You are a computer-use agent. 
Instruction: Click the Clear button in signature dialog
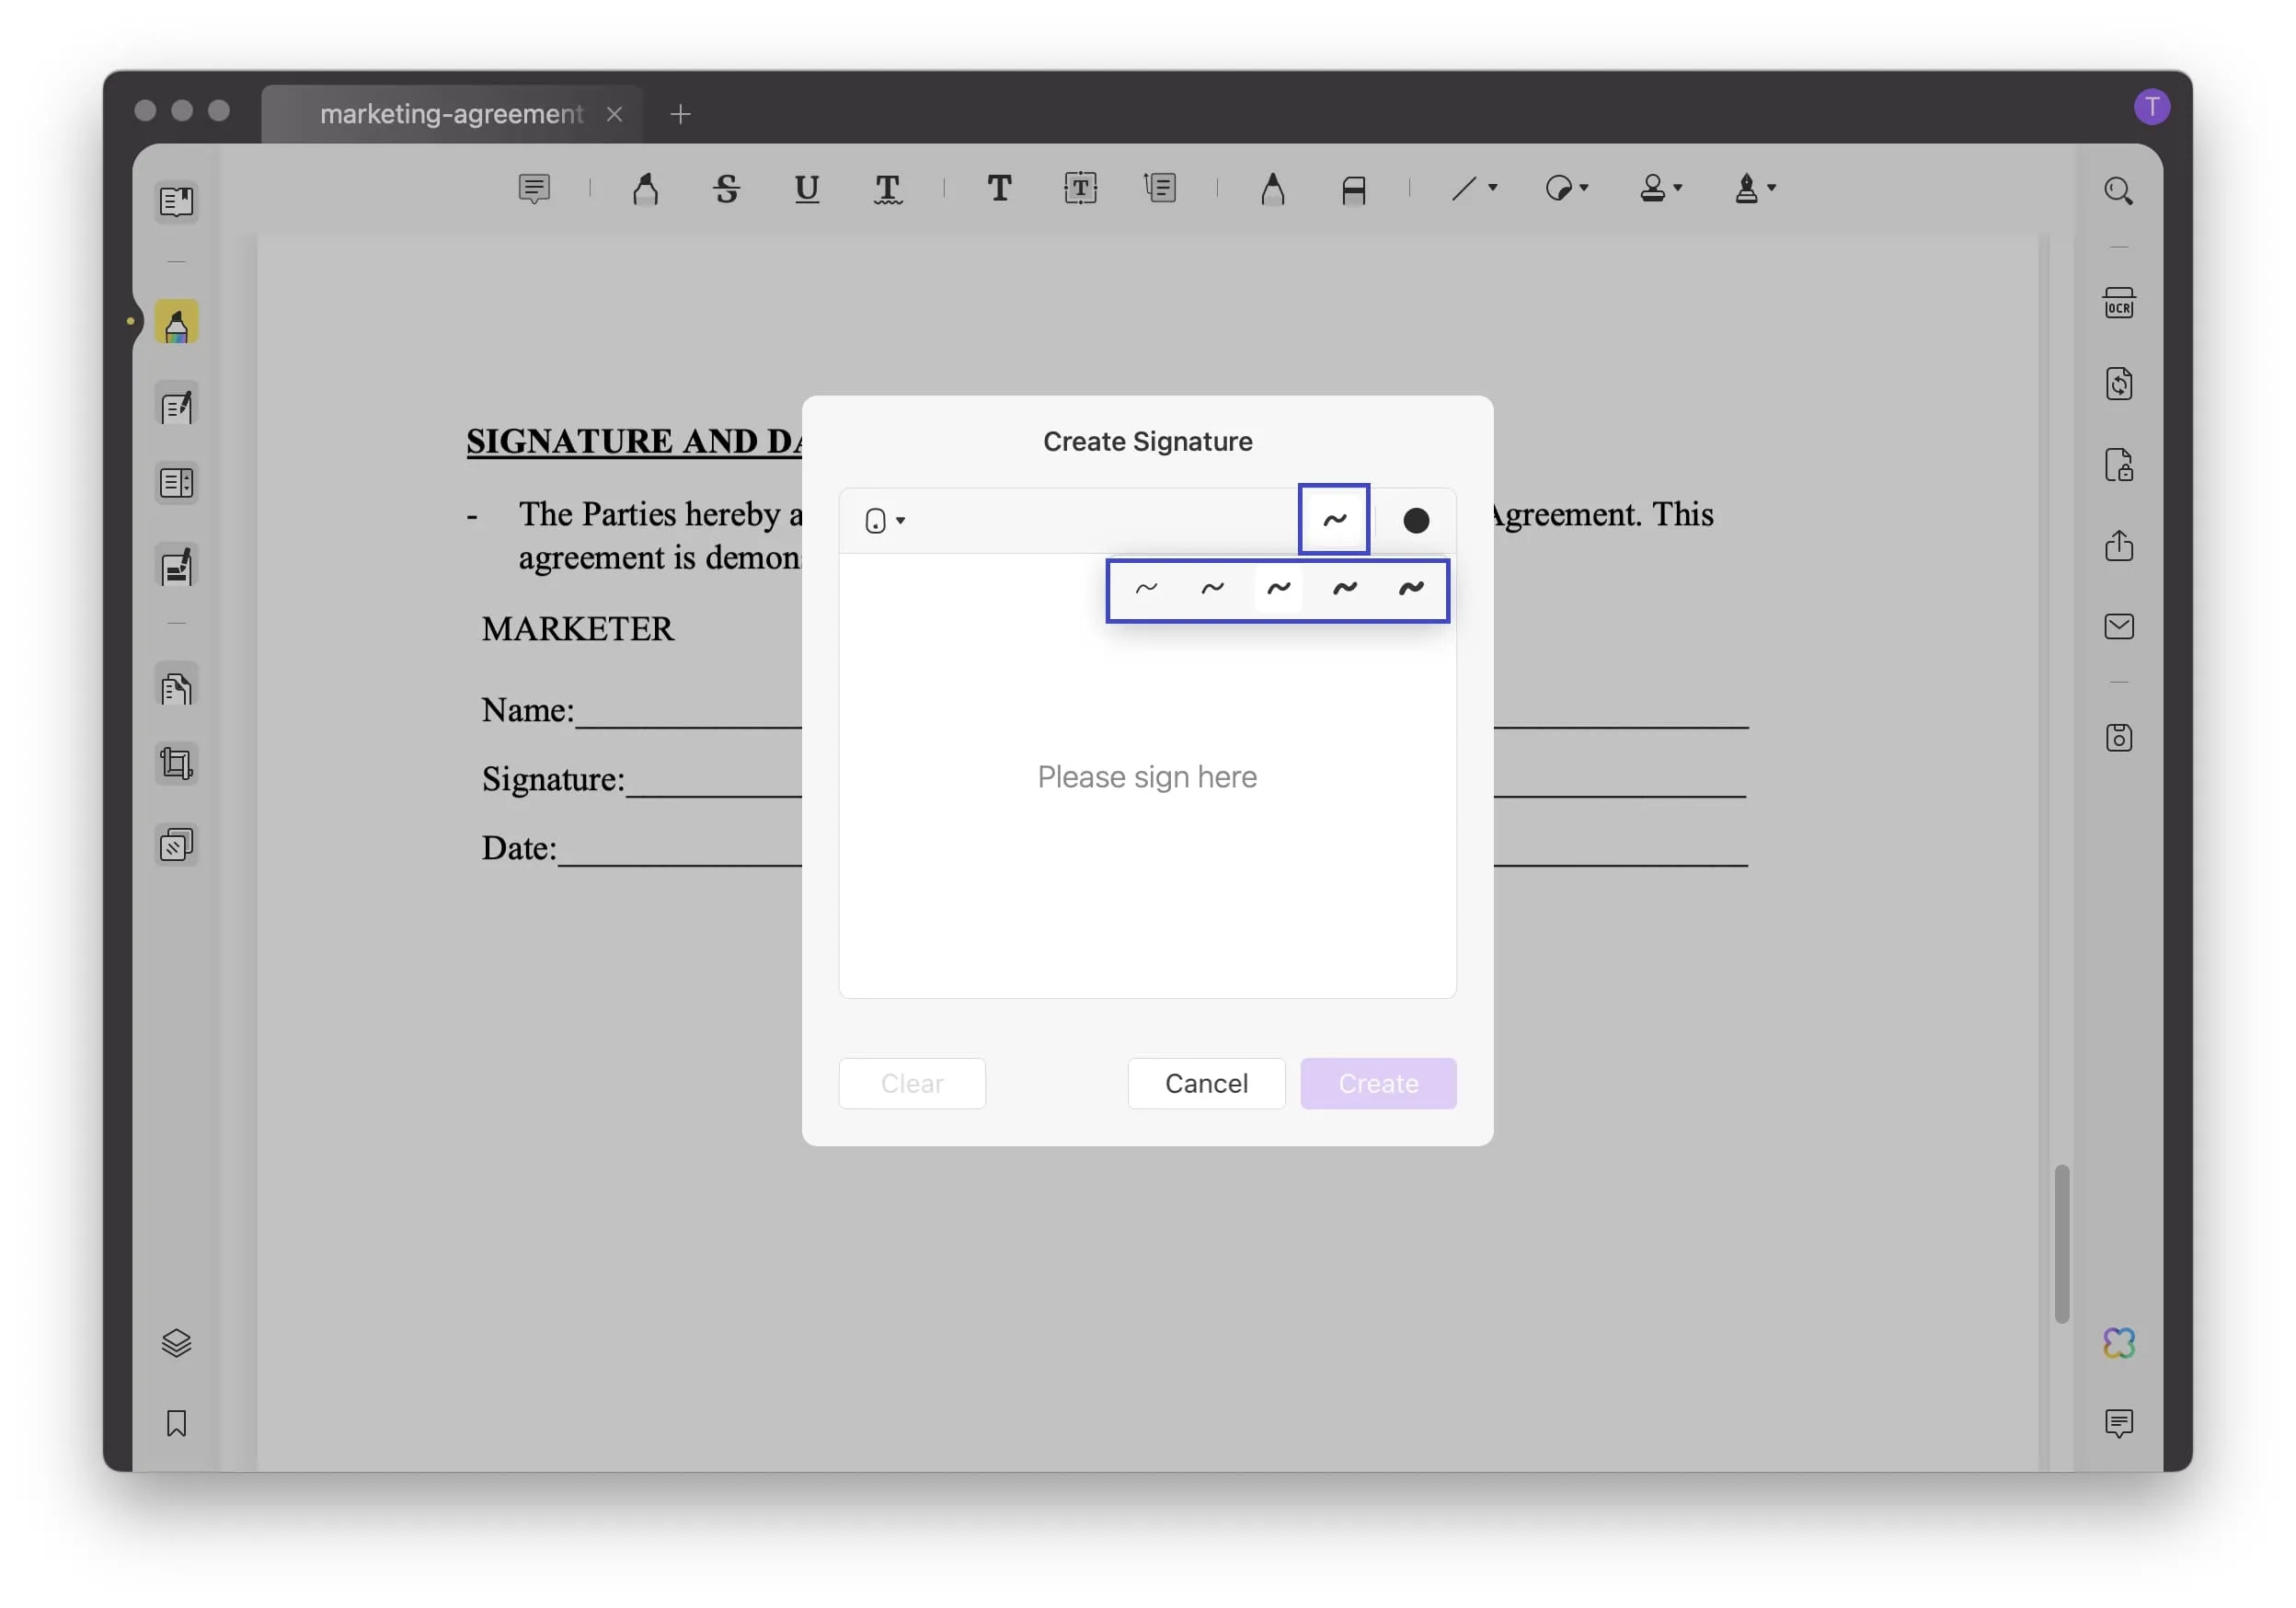911,1083
